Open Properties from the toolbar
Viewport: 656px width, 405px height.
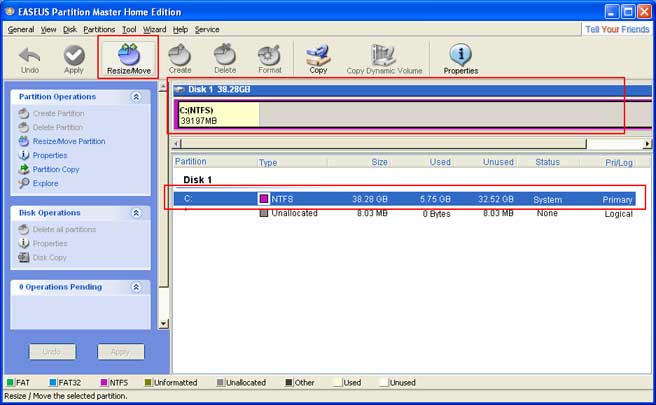point(461,59)
